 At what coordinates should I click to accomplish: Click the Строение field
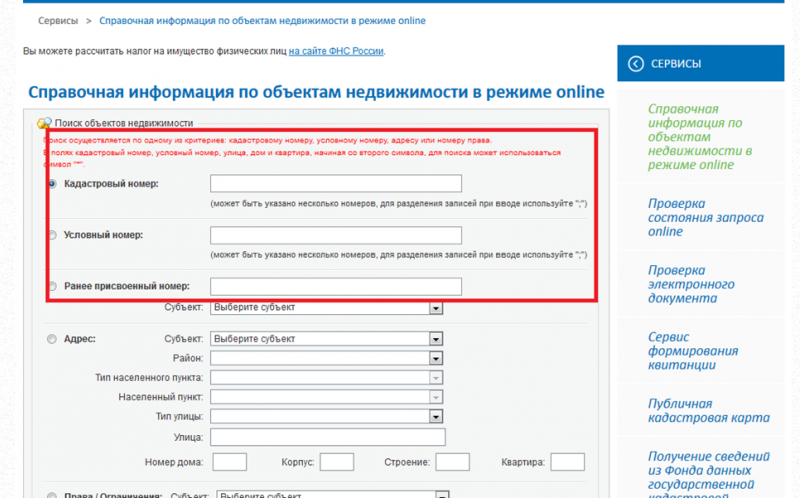coord(453,462)
